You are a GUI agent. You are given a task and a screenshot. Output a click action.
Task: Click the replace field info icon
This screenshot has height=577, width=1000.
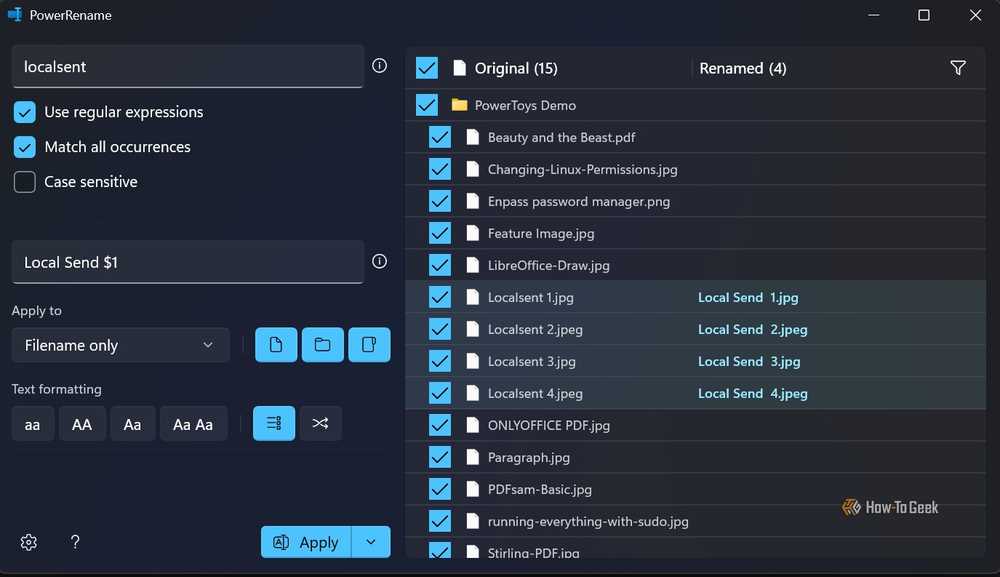379,261
